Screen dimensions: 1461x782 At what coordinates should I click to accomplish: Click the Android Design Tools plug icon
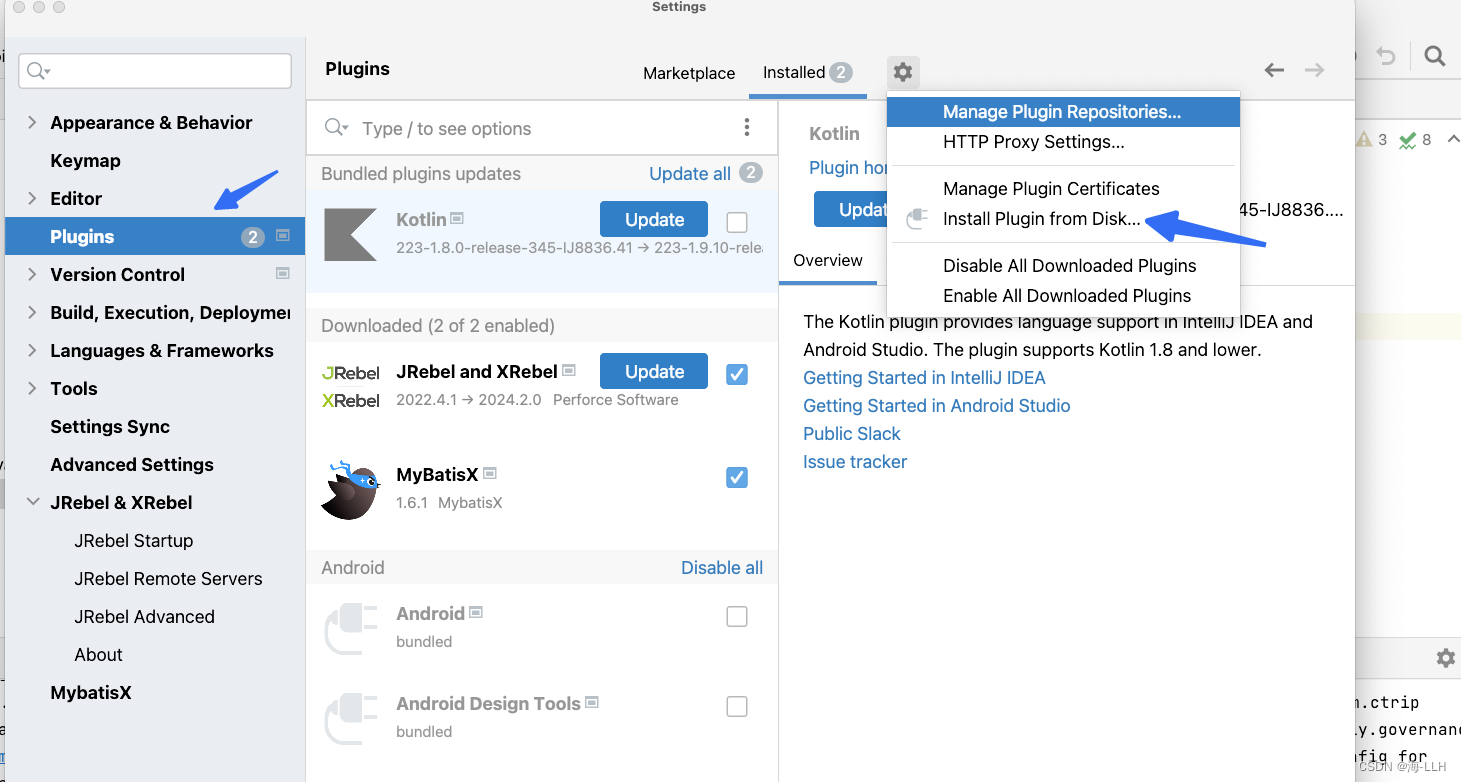point(350,718)
